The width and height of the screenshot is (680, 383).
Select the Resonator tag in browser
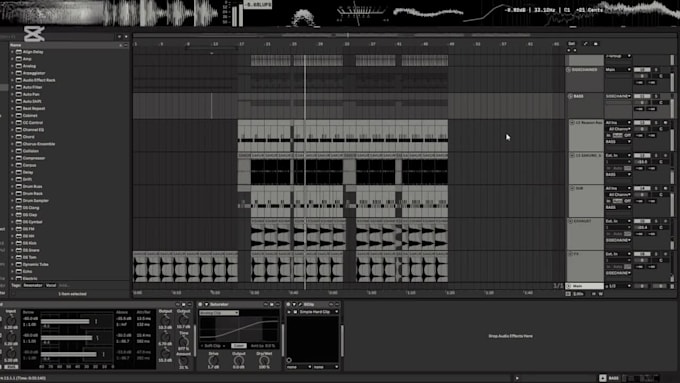point(33,286)
